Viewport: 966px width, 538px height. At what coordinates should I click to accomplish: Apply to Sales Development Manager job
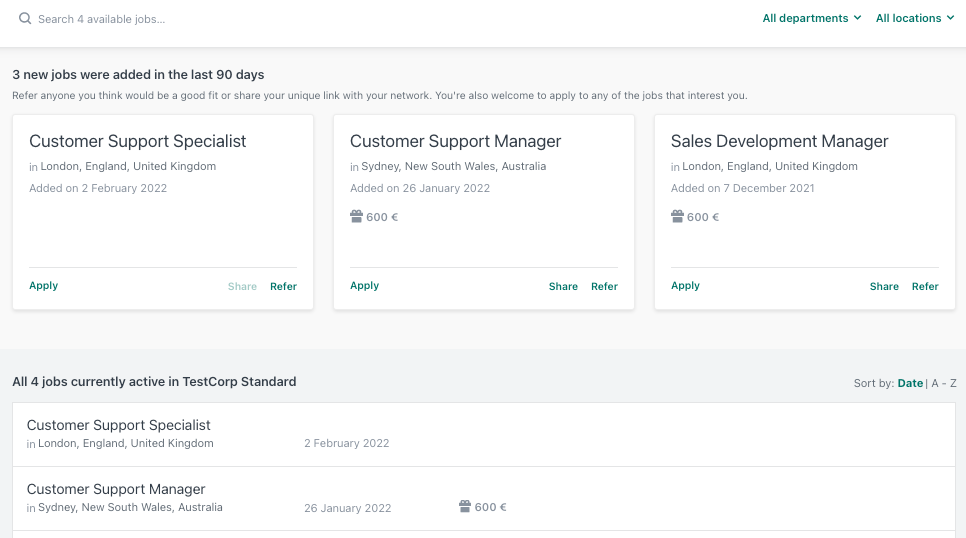tap(685, 286)
